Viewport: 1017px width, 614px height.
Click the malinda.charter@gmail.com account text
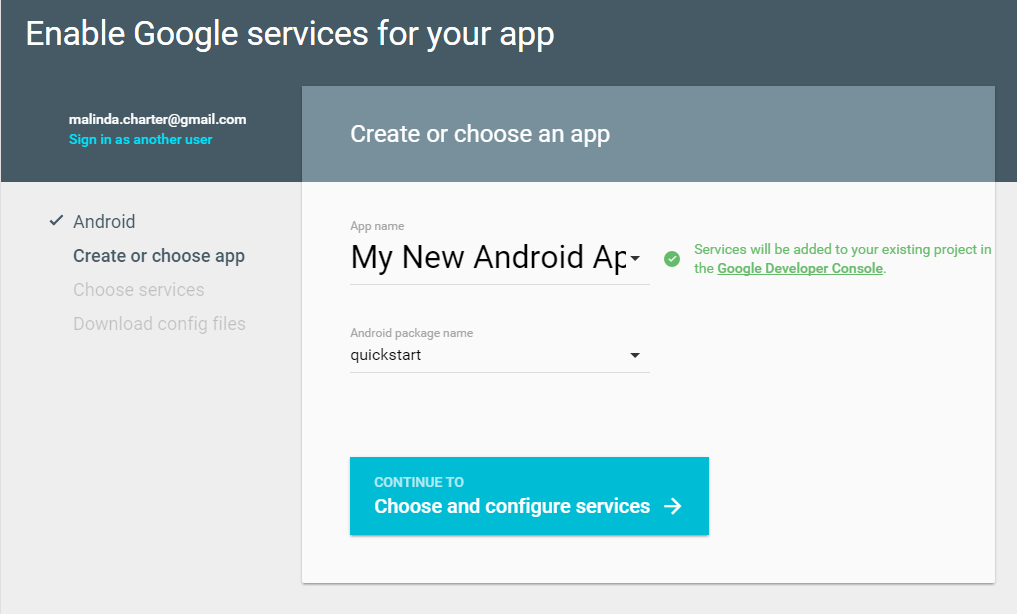pos(158,119)
